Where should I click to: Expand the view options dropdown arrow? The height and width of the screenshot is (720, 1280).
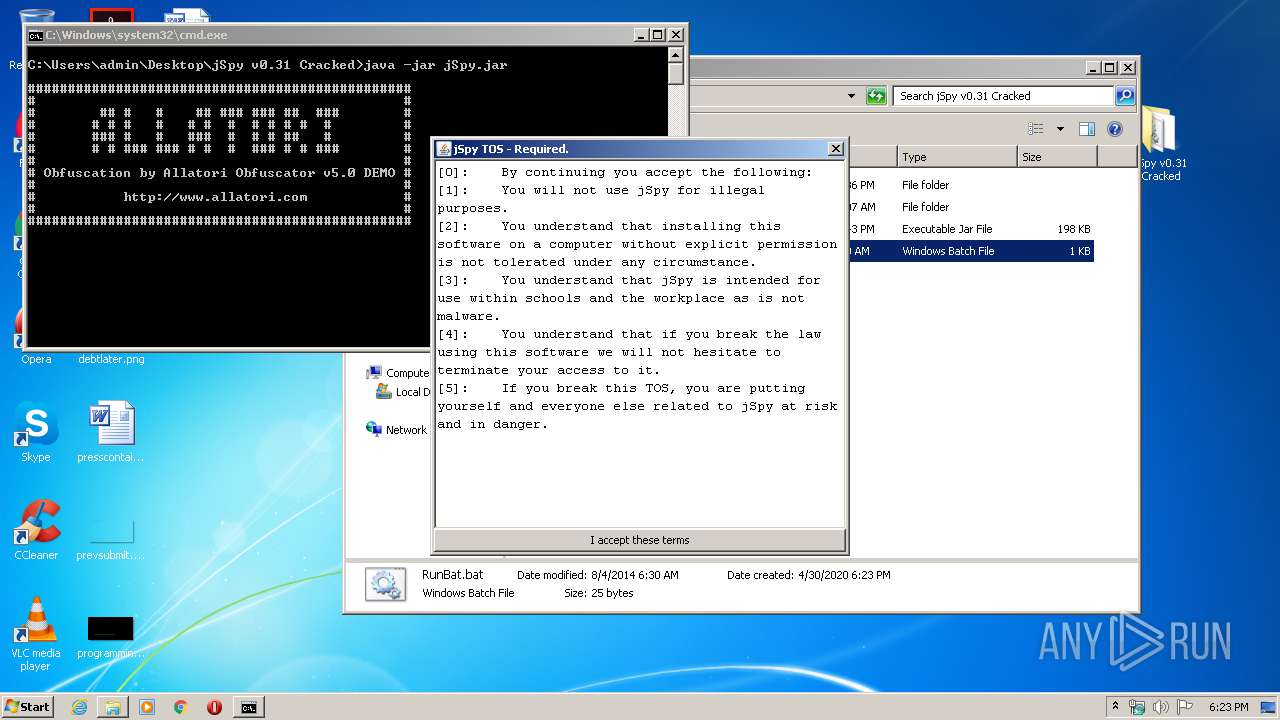pos(1060,129)
